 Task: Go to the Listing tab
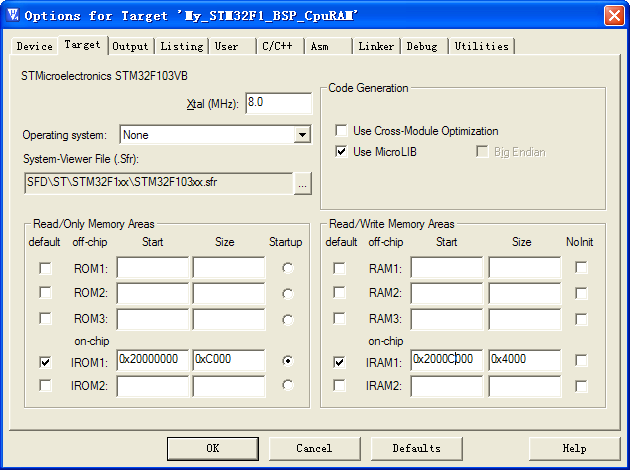[182, 46]
